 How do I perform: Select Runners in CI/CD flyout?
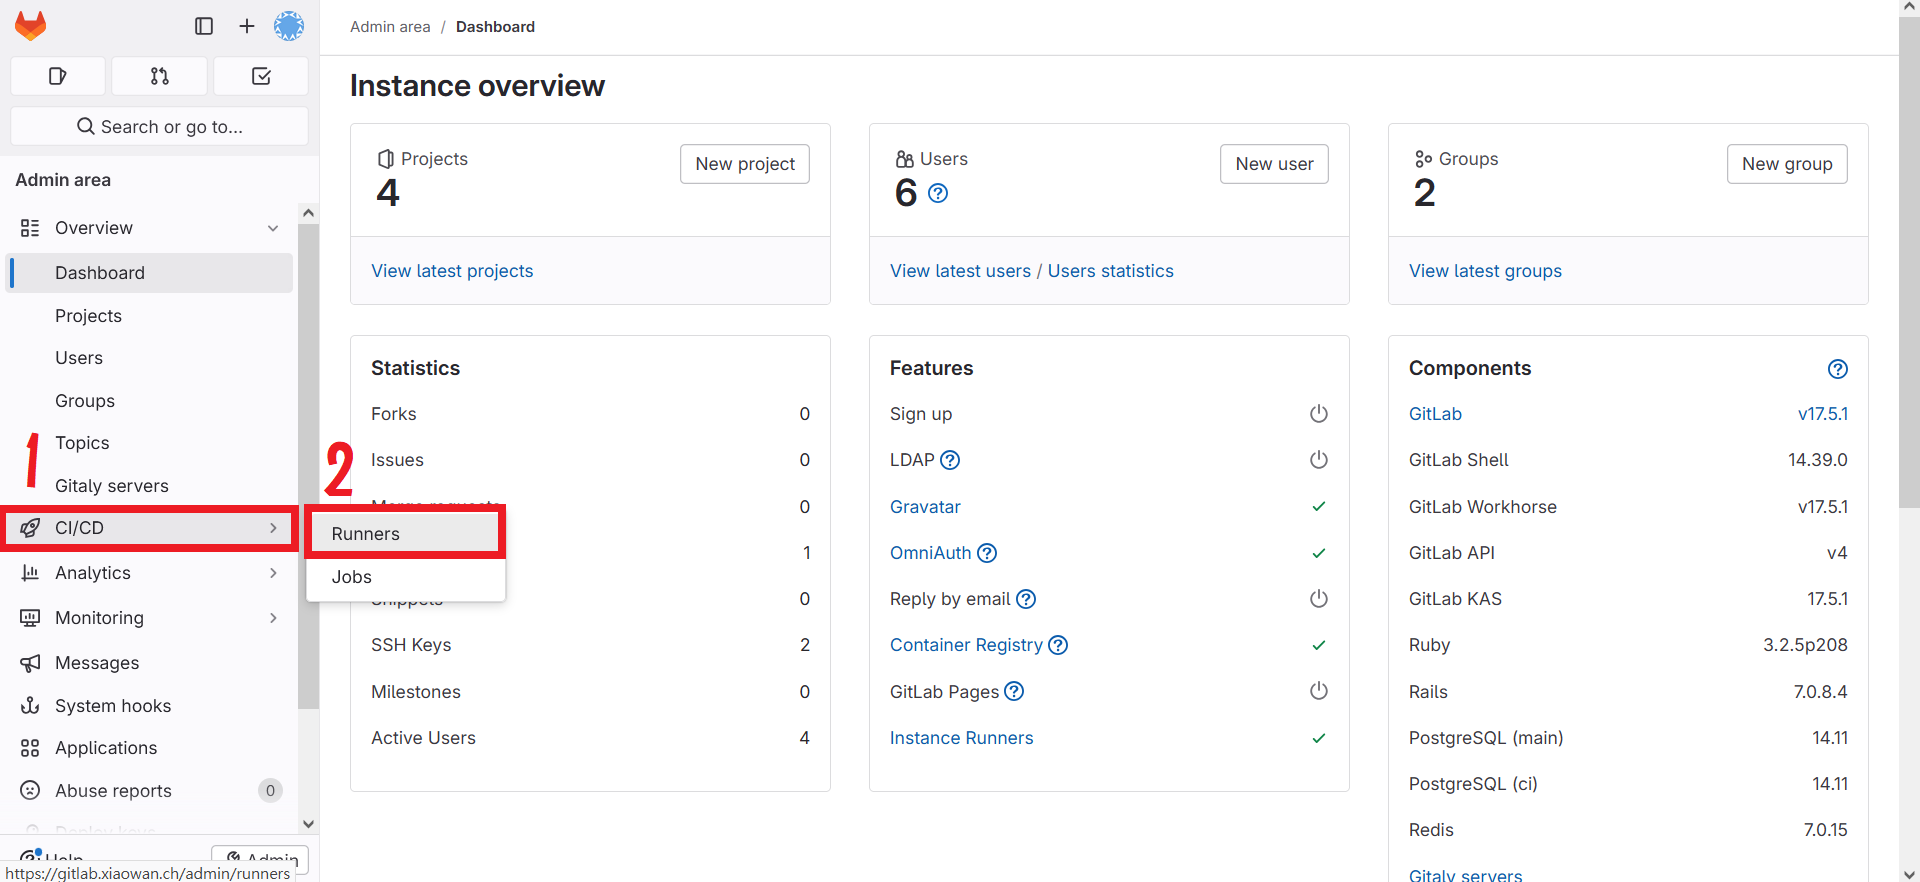point(405,534)
